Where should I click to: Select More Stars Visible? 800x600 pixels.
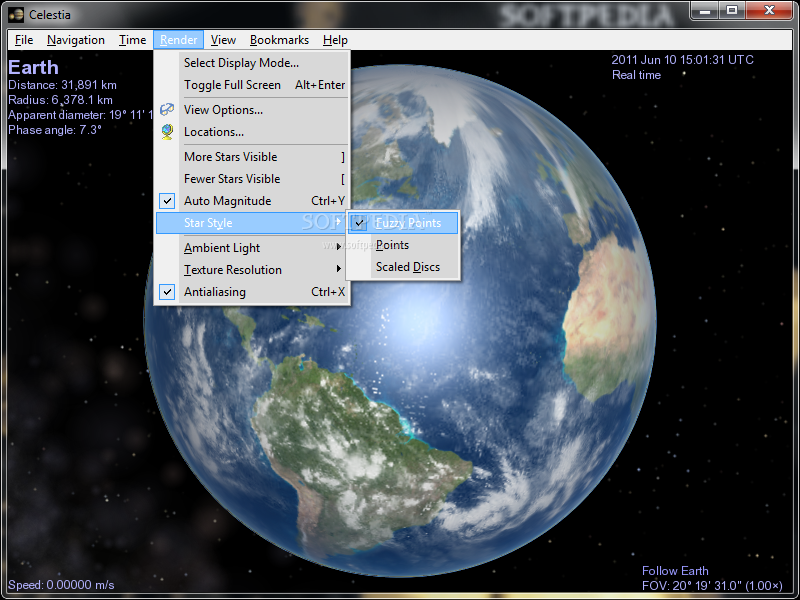point(252,157)
